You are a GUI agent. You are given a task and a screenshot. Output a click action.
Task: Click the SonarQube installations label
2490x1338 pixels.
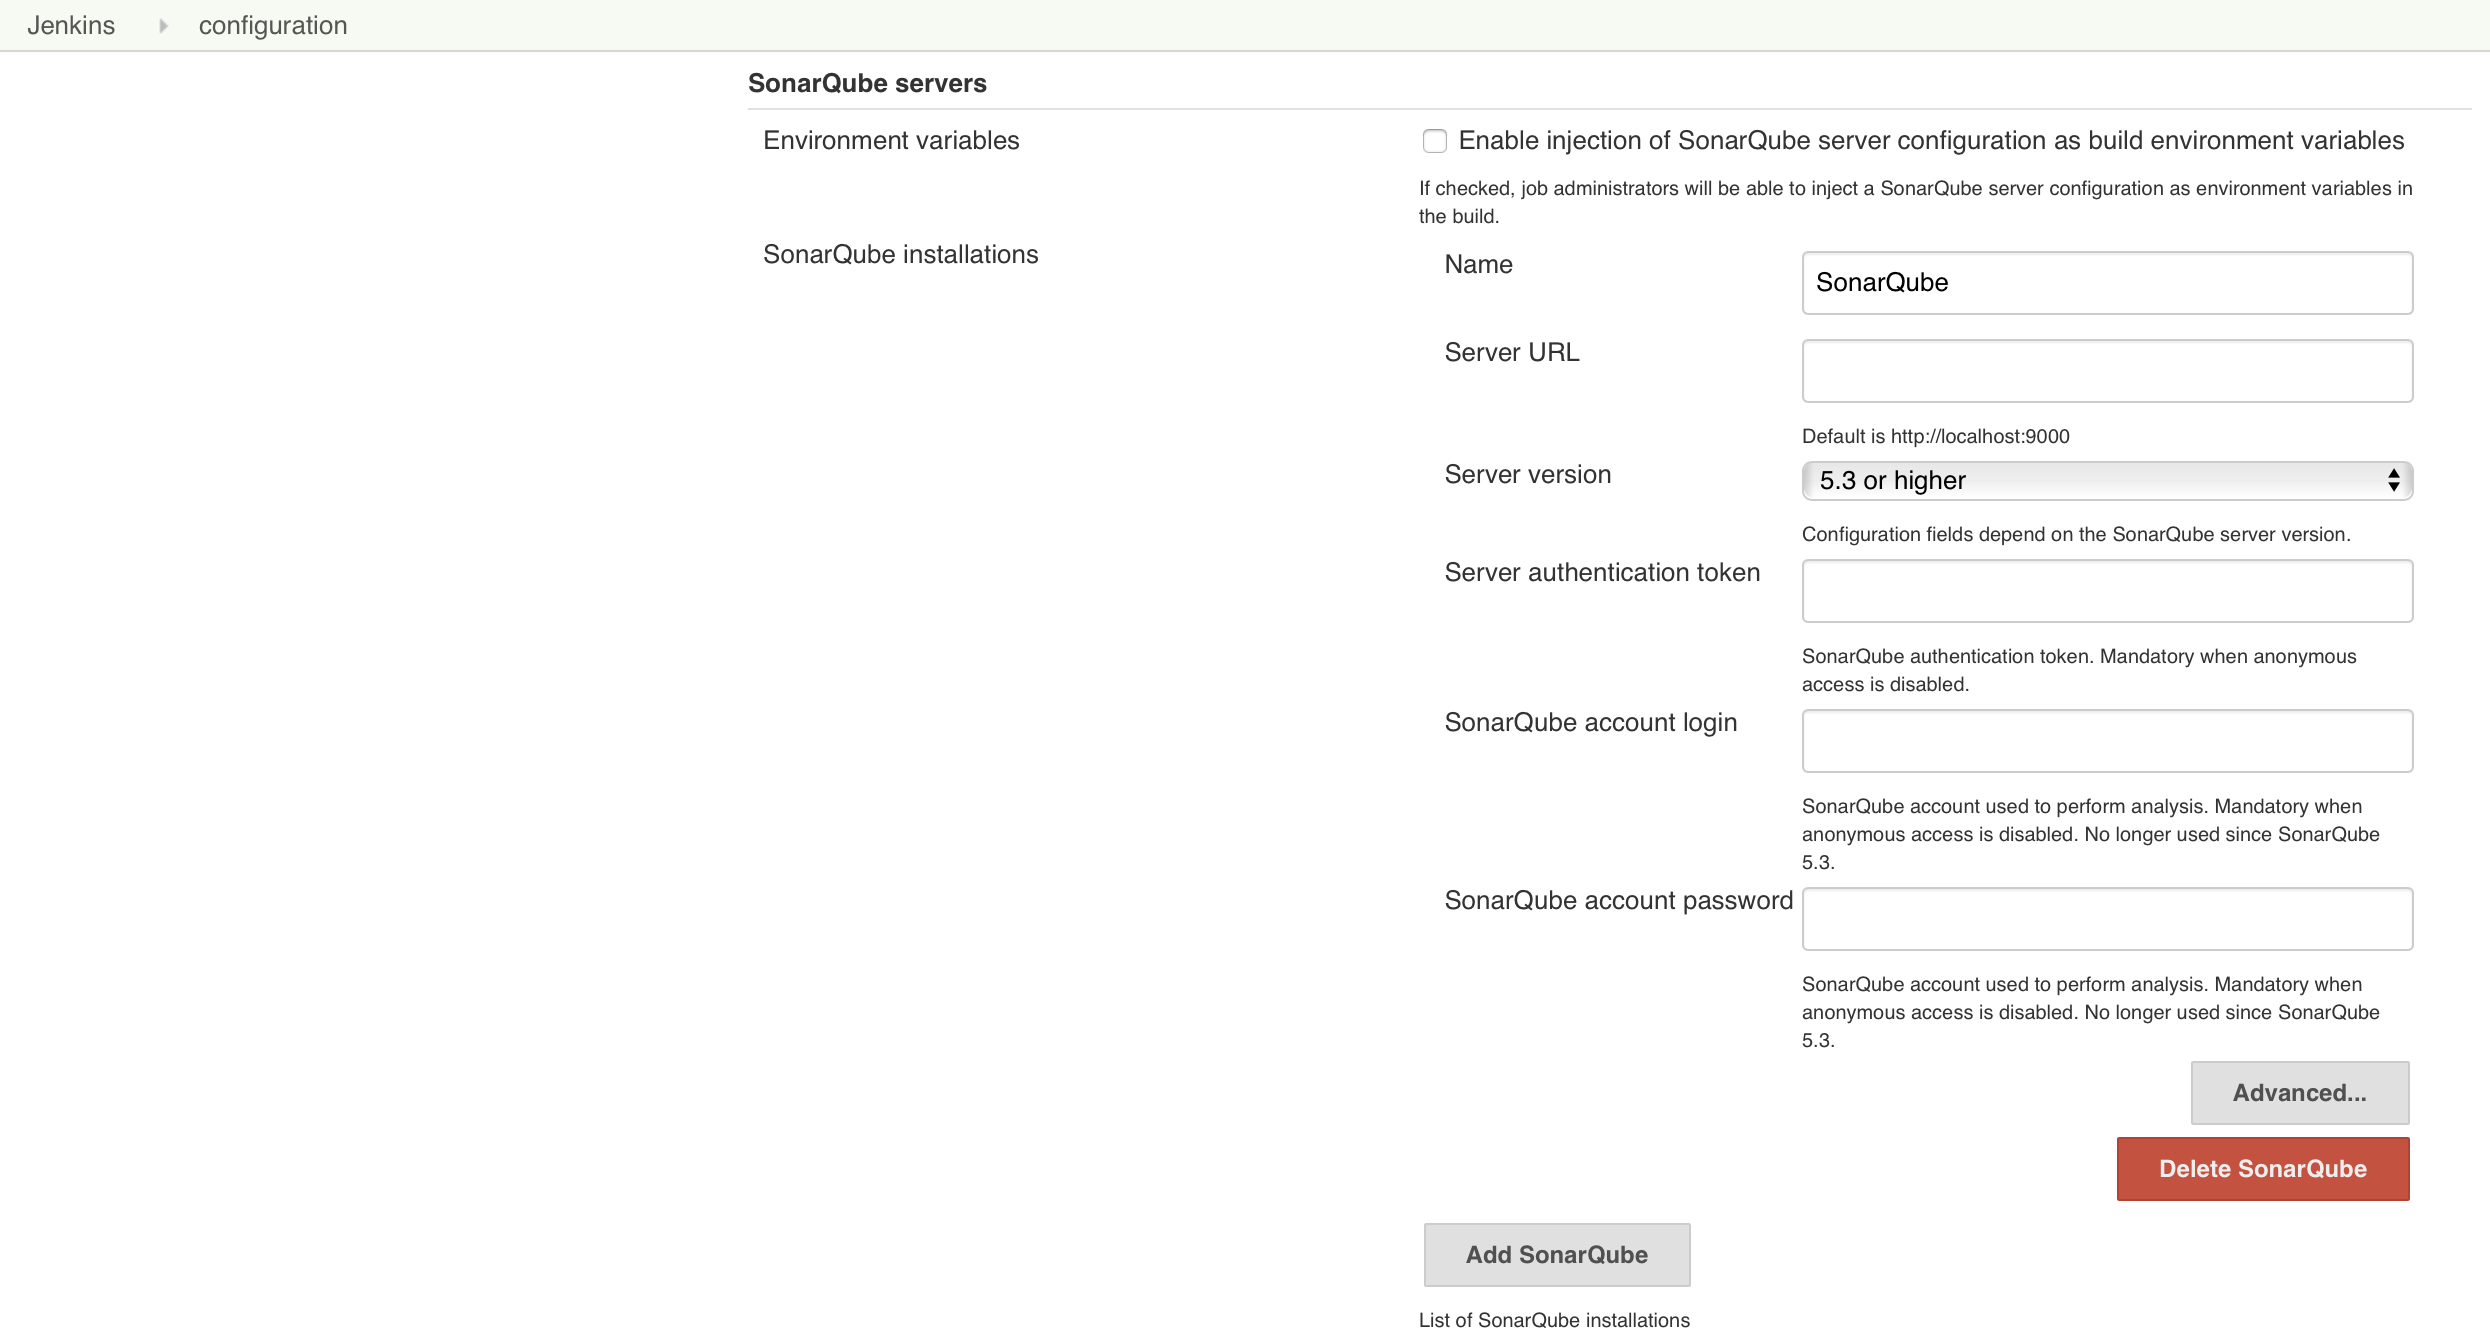tap(900, 255)
